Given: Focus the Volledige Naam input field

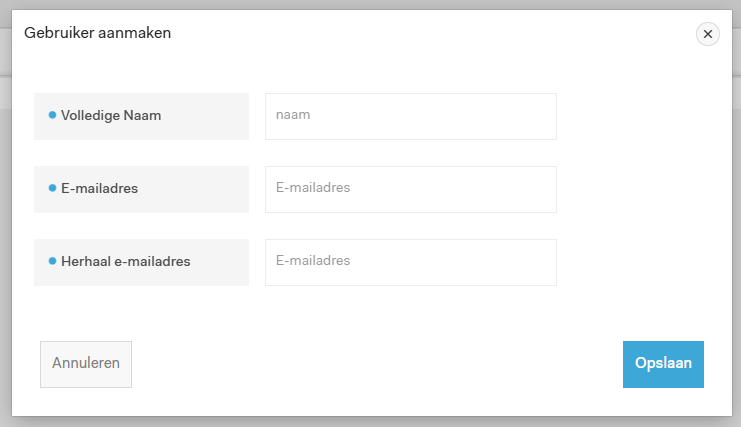Looking at the screenshot, I should pos(411,116).
